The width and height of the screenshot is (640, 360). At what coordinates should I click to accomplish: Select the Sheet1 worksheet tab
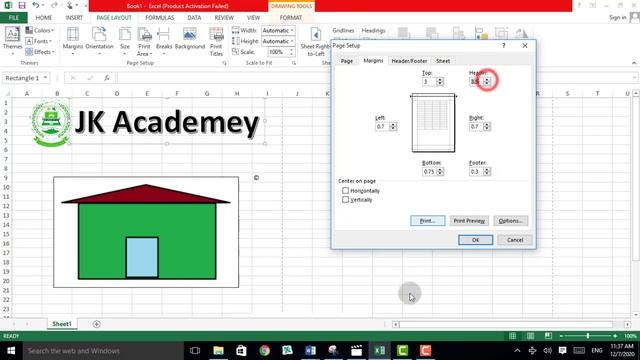62,324
